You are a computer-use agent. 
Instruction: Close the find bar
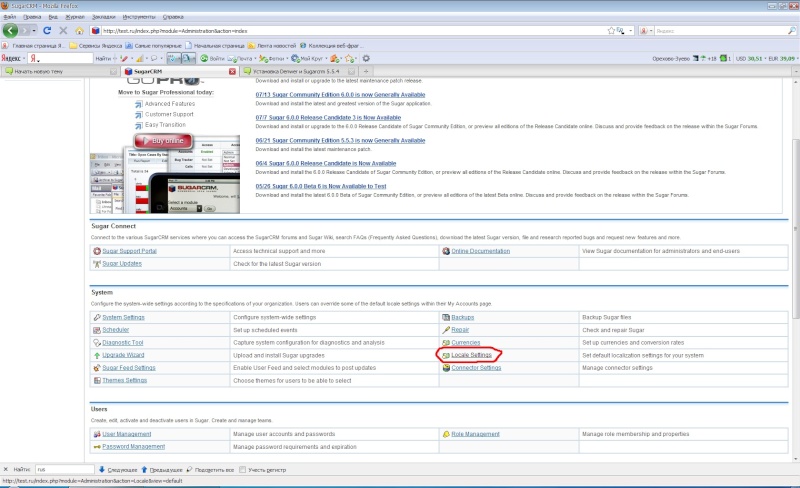[6, 470]
